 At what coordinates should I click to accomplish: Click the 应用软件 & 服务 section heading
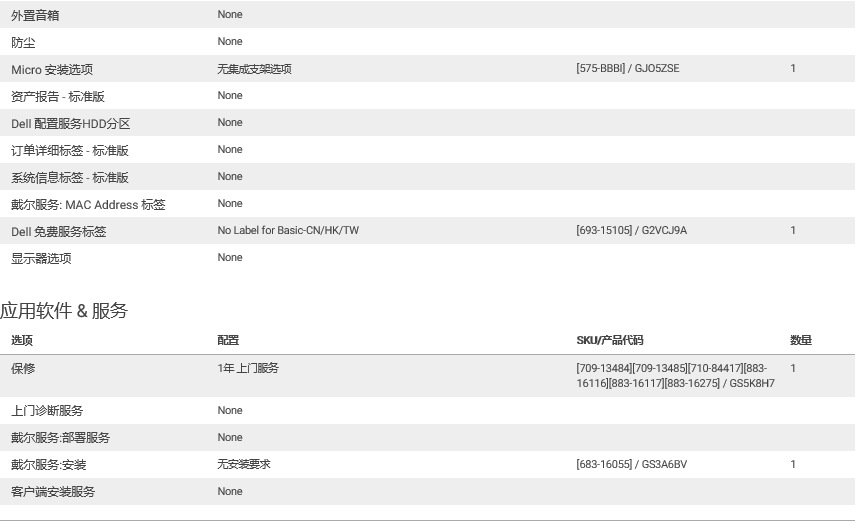click(x=64, y=311)
